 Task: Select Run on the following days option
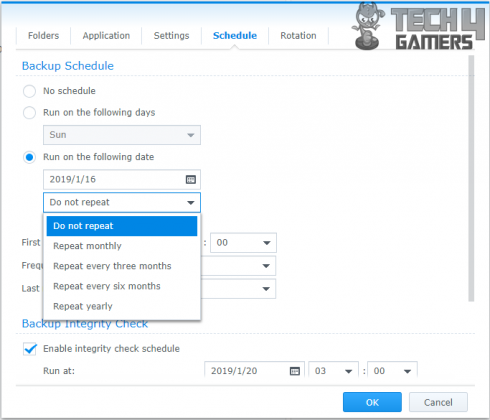[29, 113]
